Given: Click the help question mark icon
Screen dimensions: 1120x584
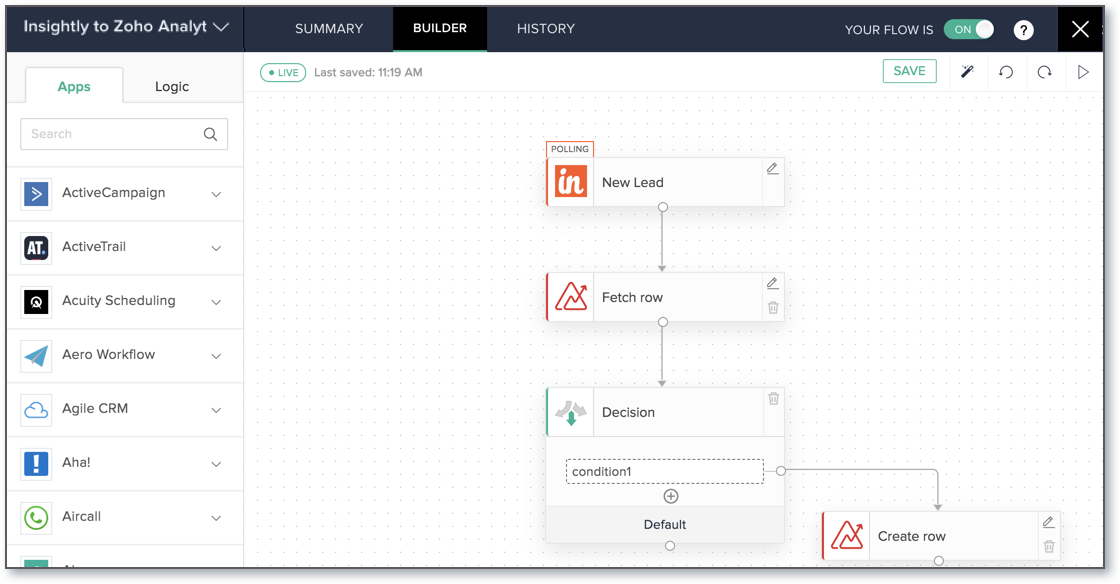Looking at the screenshot, I should click(x=1023, y=30).
